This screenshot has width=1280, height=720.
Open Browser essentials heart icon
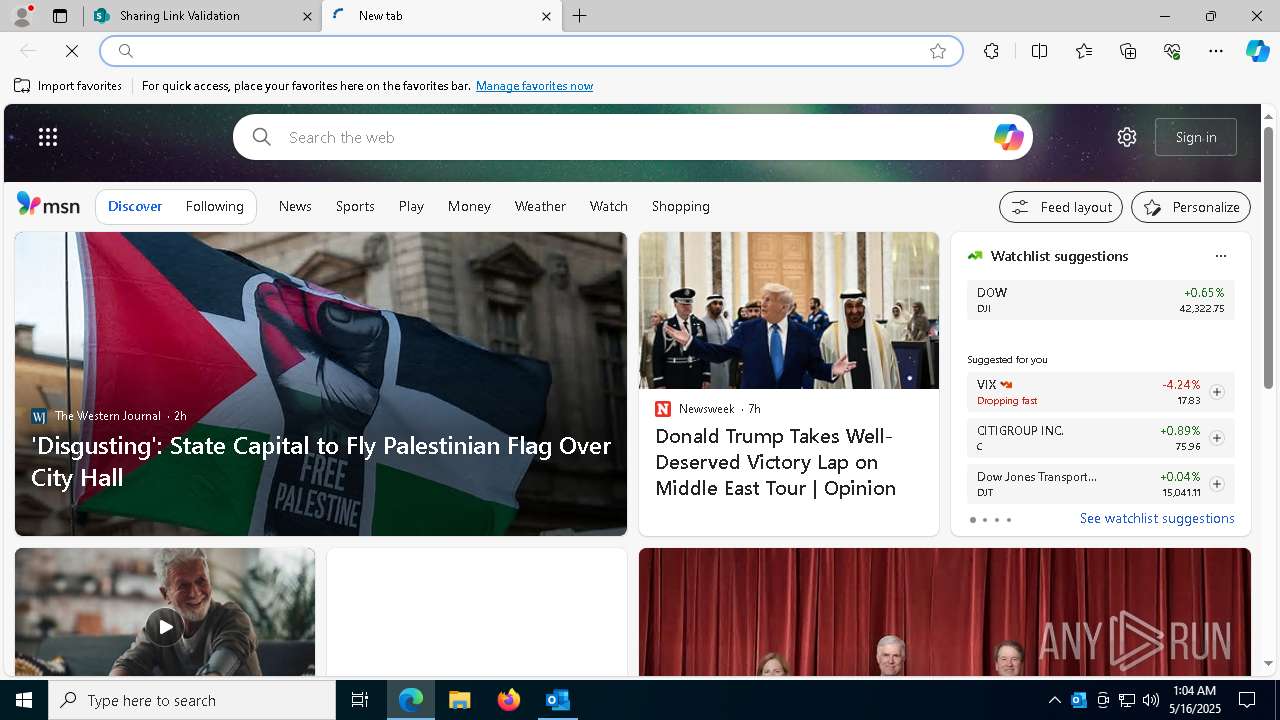point(1172,51)
